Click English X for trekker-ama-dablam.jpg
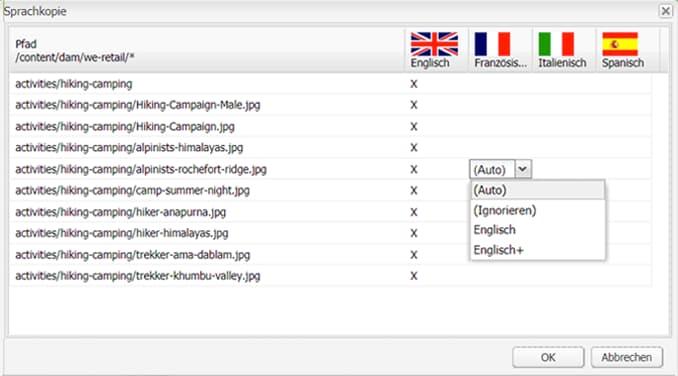 [414, 255]
